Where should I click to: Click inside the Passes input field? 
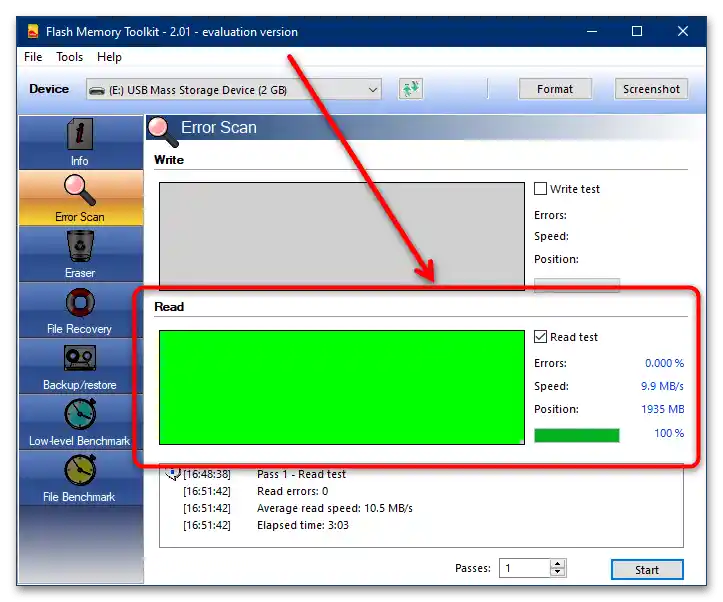point(525,568)
